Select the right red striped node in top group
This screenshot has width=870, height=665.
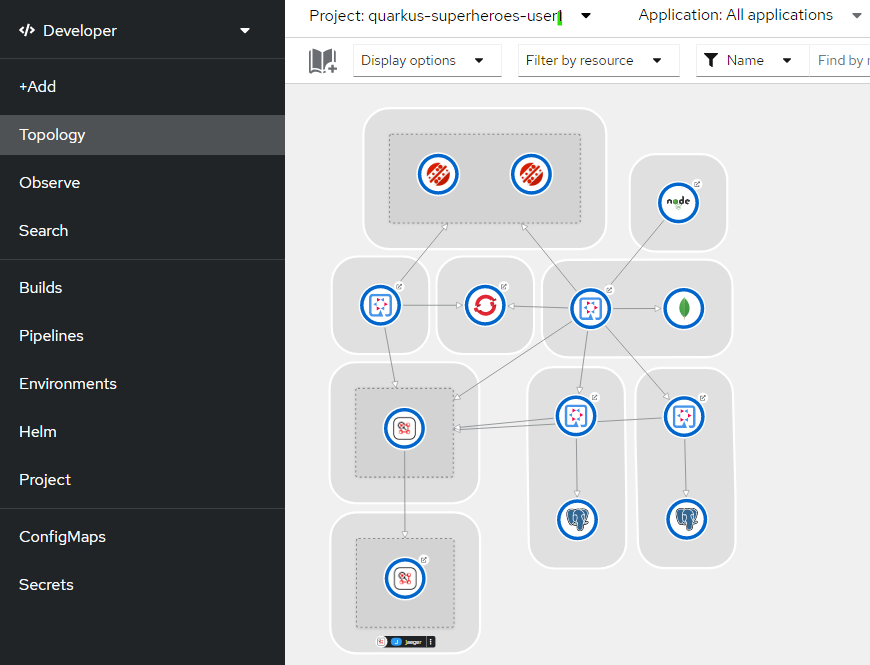[x=531, y=174]
